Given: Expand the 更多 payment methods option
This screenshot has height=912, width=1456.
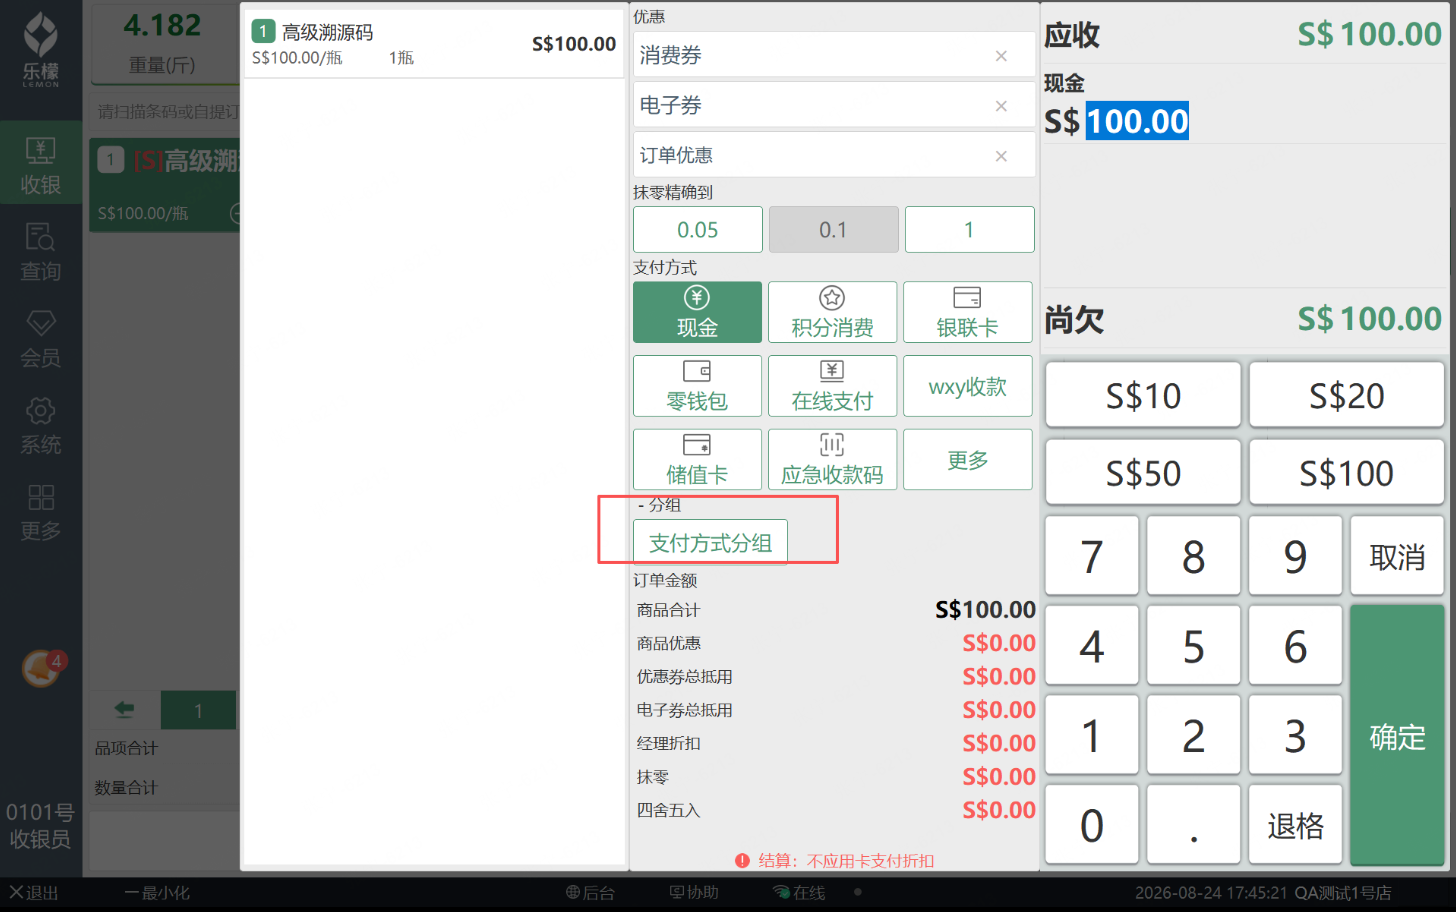Looking at the screenshot, I should pyautogui.click(x=967, y=460).
